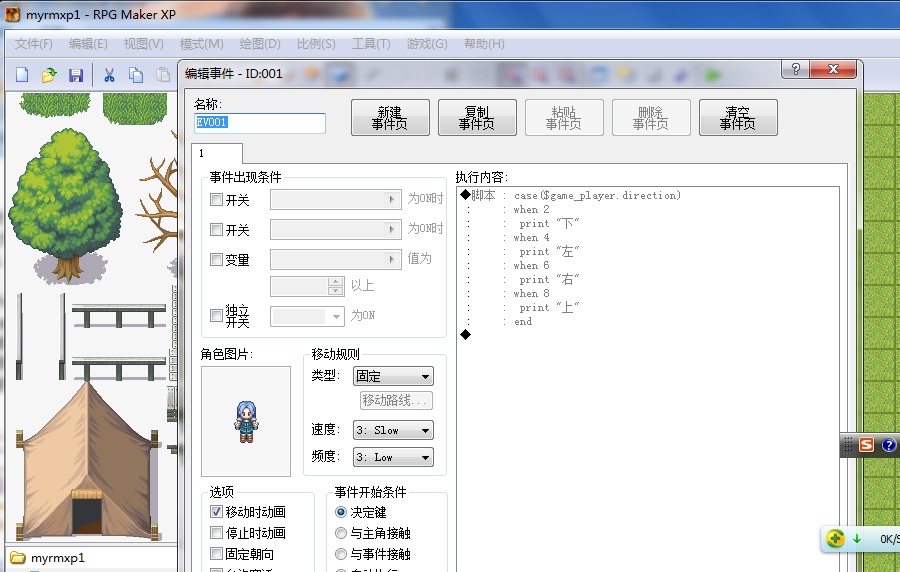Open the 类型 固定 movement type dropdown
Screen dimensions: 900x572
(393, 376)
